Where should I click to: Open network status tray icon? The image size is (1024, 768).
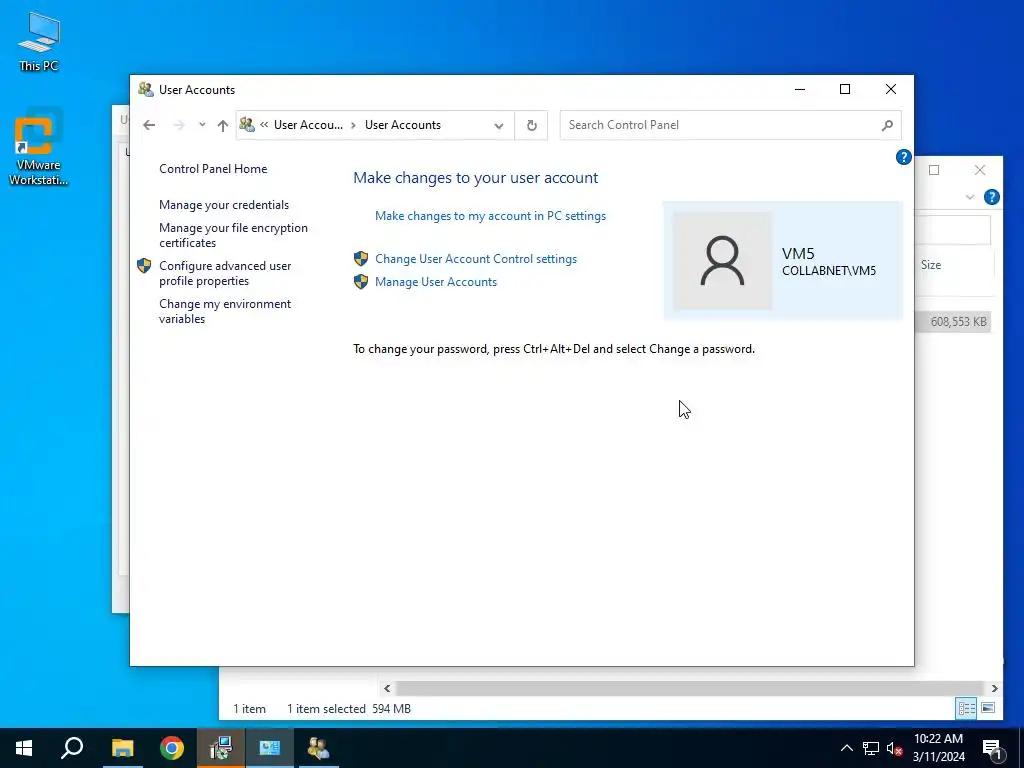[871, 748]
